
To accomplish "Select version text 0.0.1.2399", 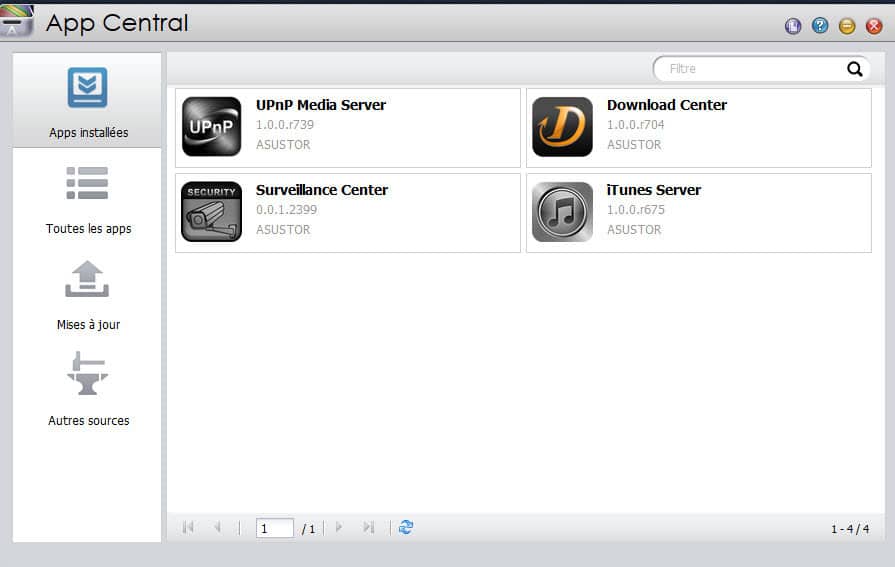I will pyautogui.click(x=287, y=210).
